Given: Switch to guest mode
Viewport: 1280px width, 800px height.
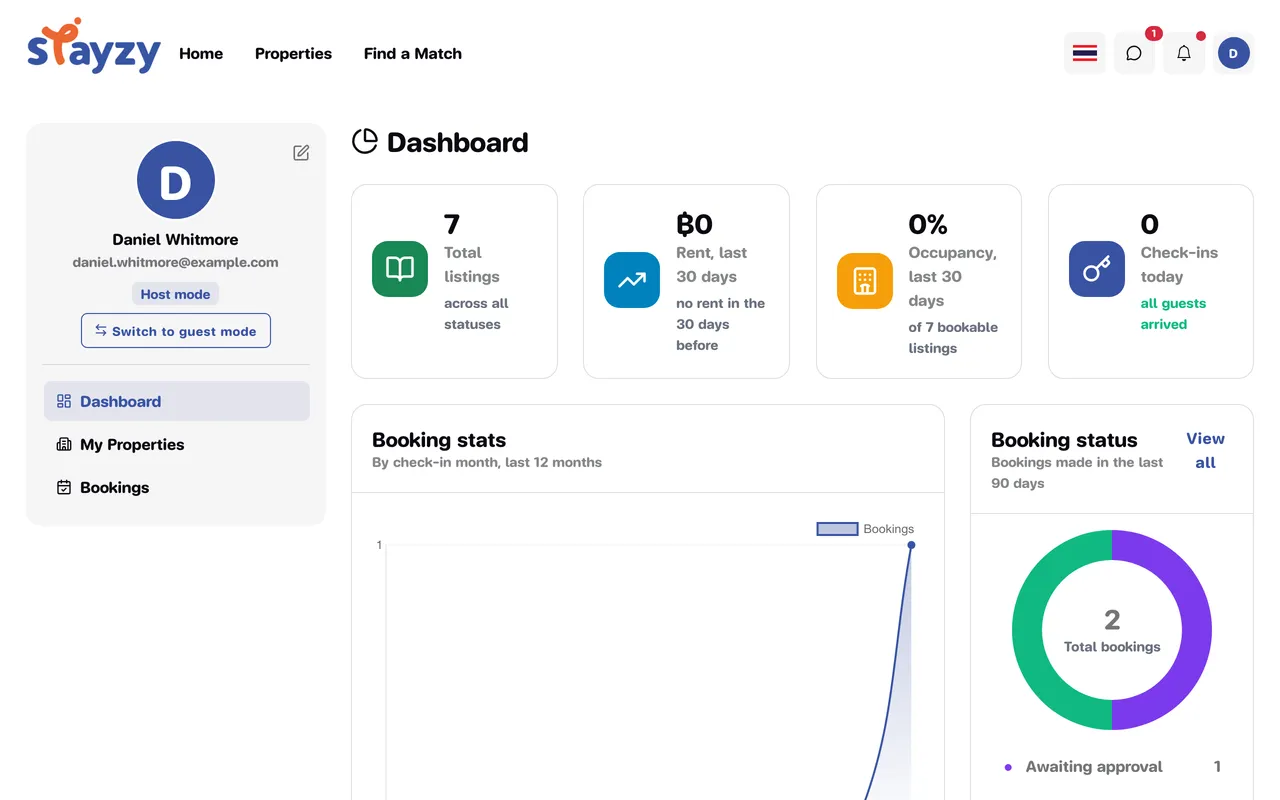Looking at the screenshot, I should point(176,331).
